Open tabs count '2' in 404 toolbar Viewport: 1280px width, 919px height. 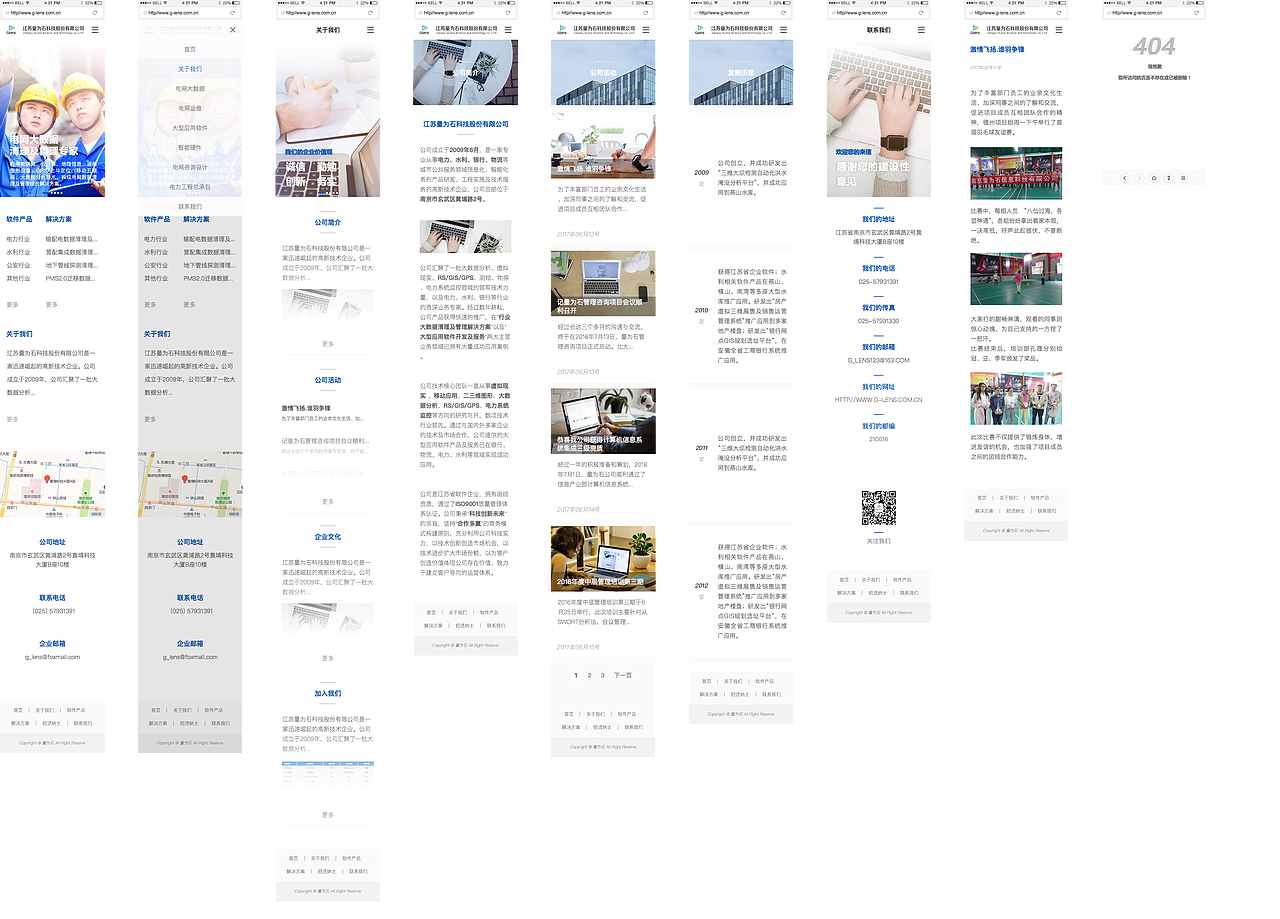point(1168,178)
